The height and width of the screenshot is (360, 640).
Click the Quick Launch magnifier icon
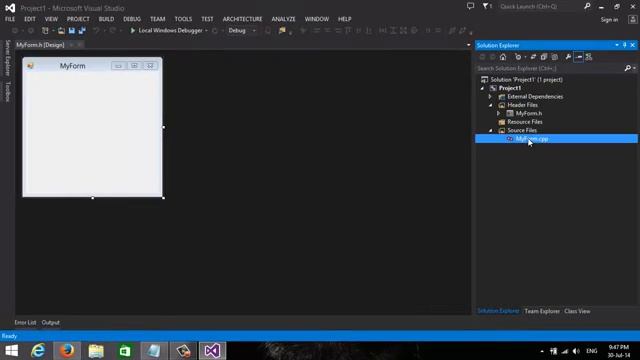tap(587, 6)
